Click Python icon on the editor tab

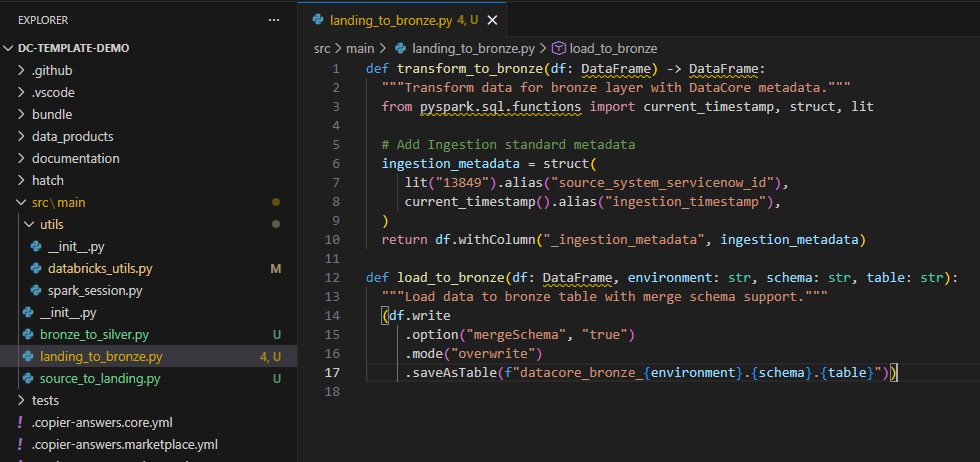(x=318, y=20)
